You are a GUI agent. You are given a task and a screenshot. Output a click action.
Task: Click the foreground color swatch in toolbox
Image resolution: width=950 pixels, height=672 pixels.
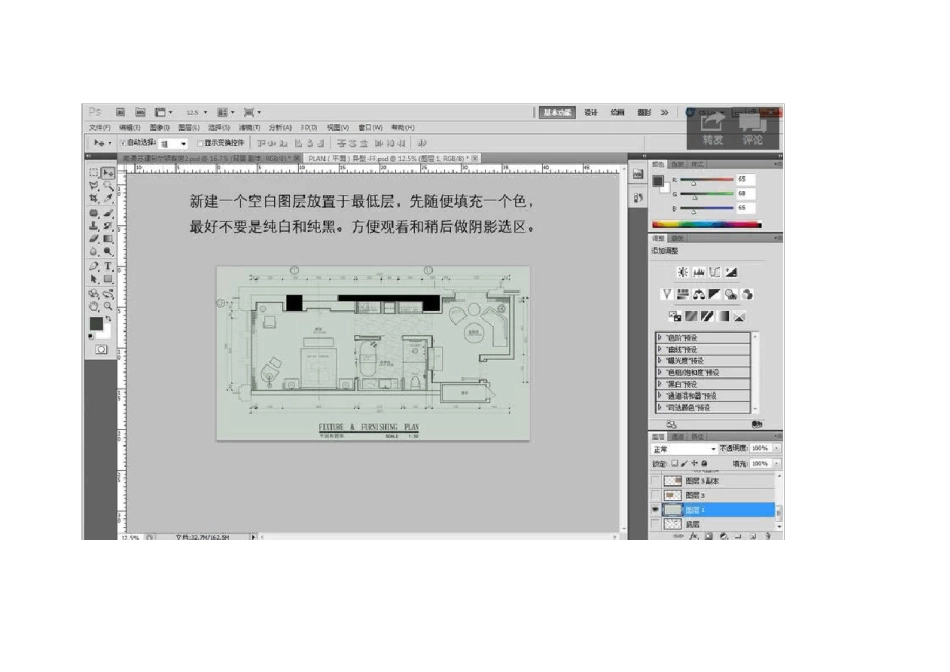(96, 324)
